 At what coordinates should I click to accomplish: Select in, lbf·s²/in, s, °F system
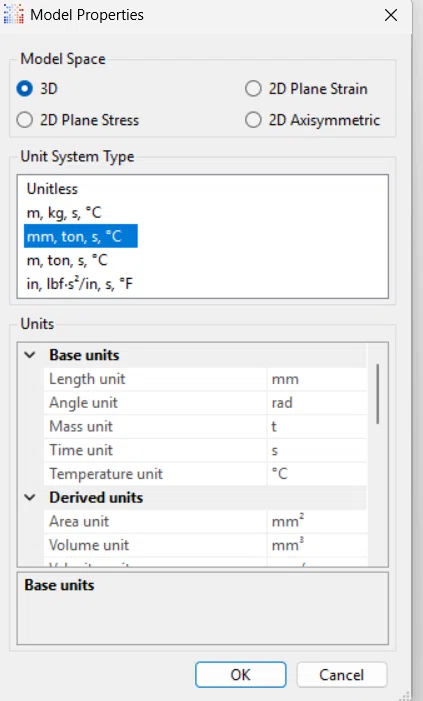80,283
